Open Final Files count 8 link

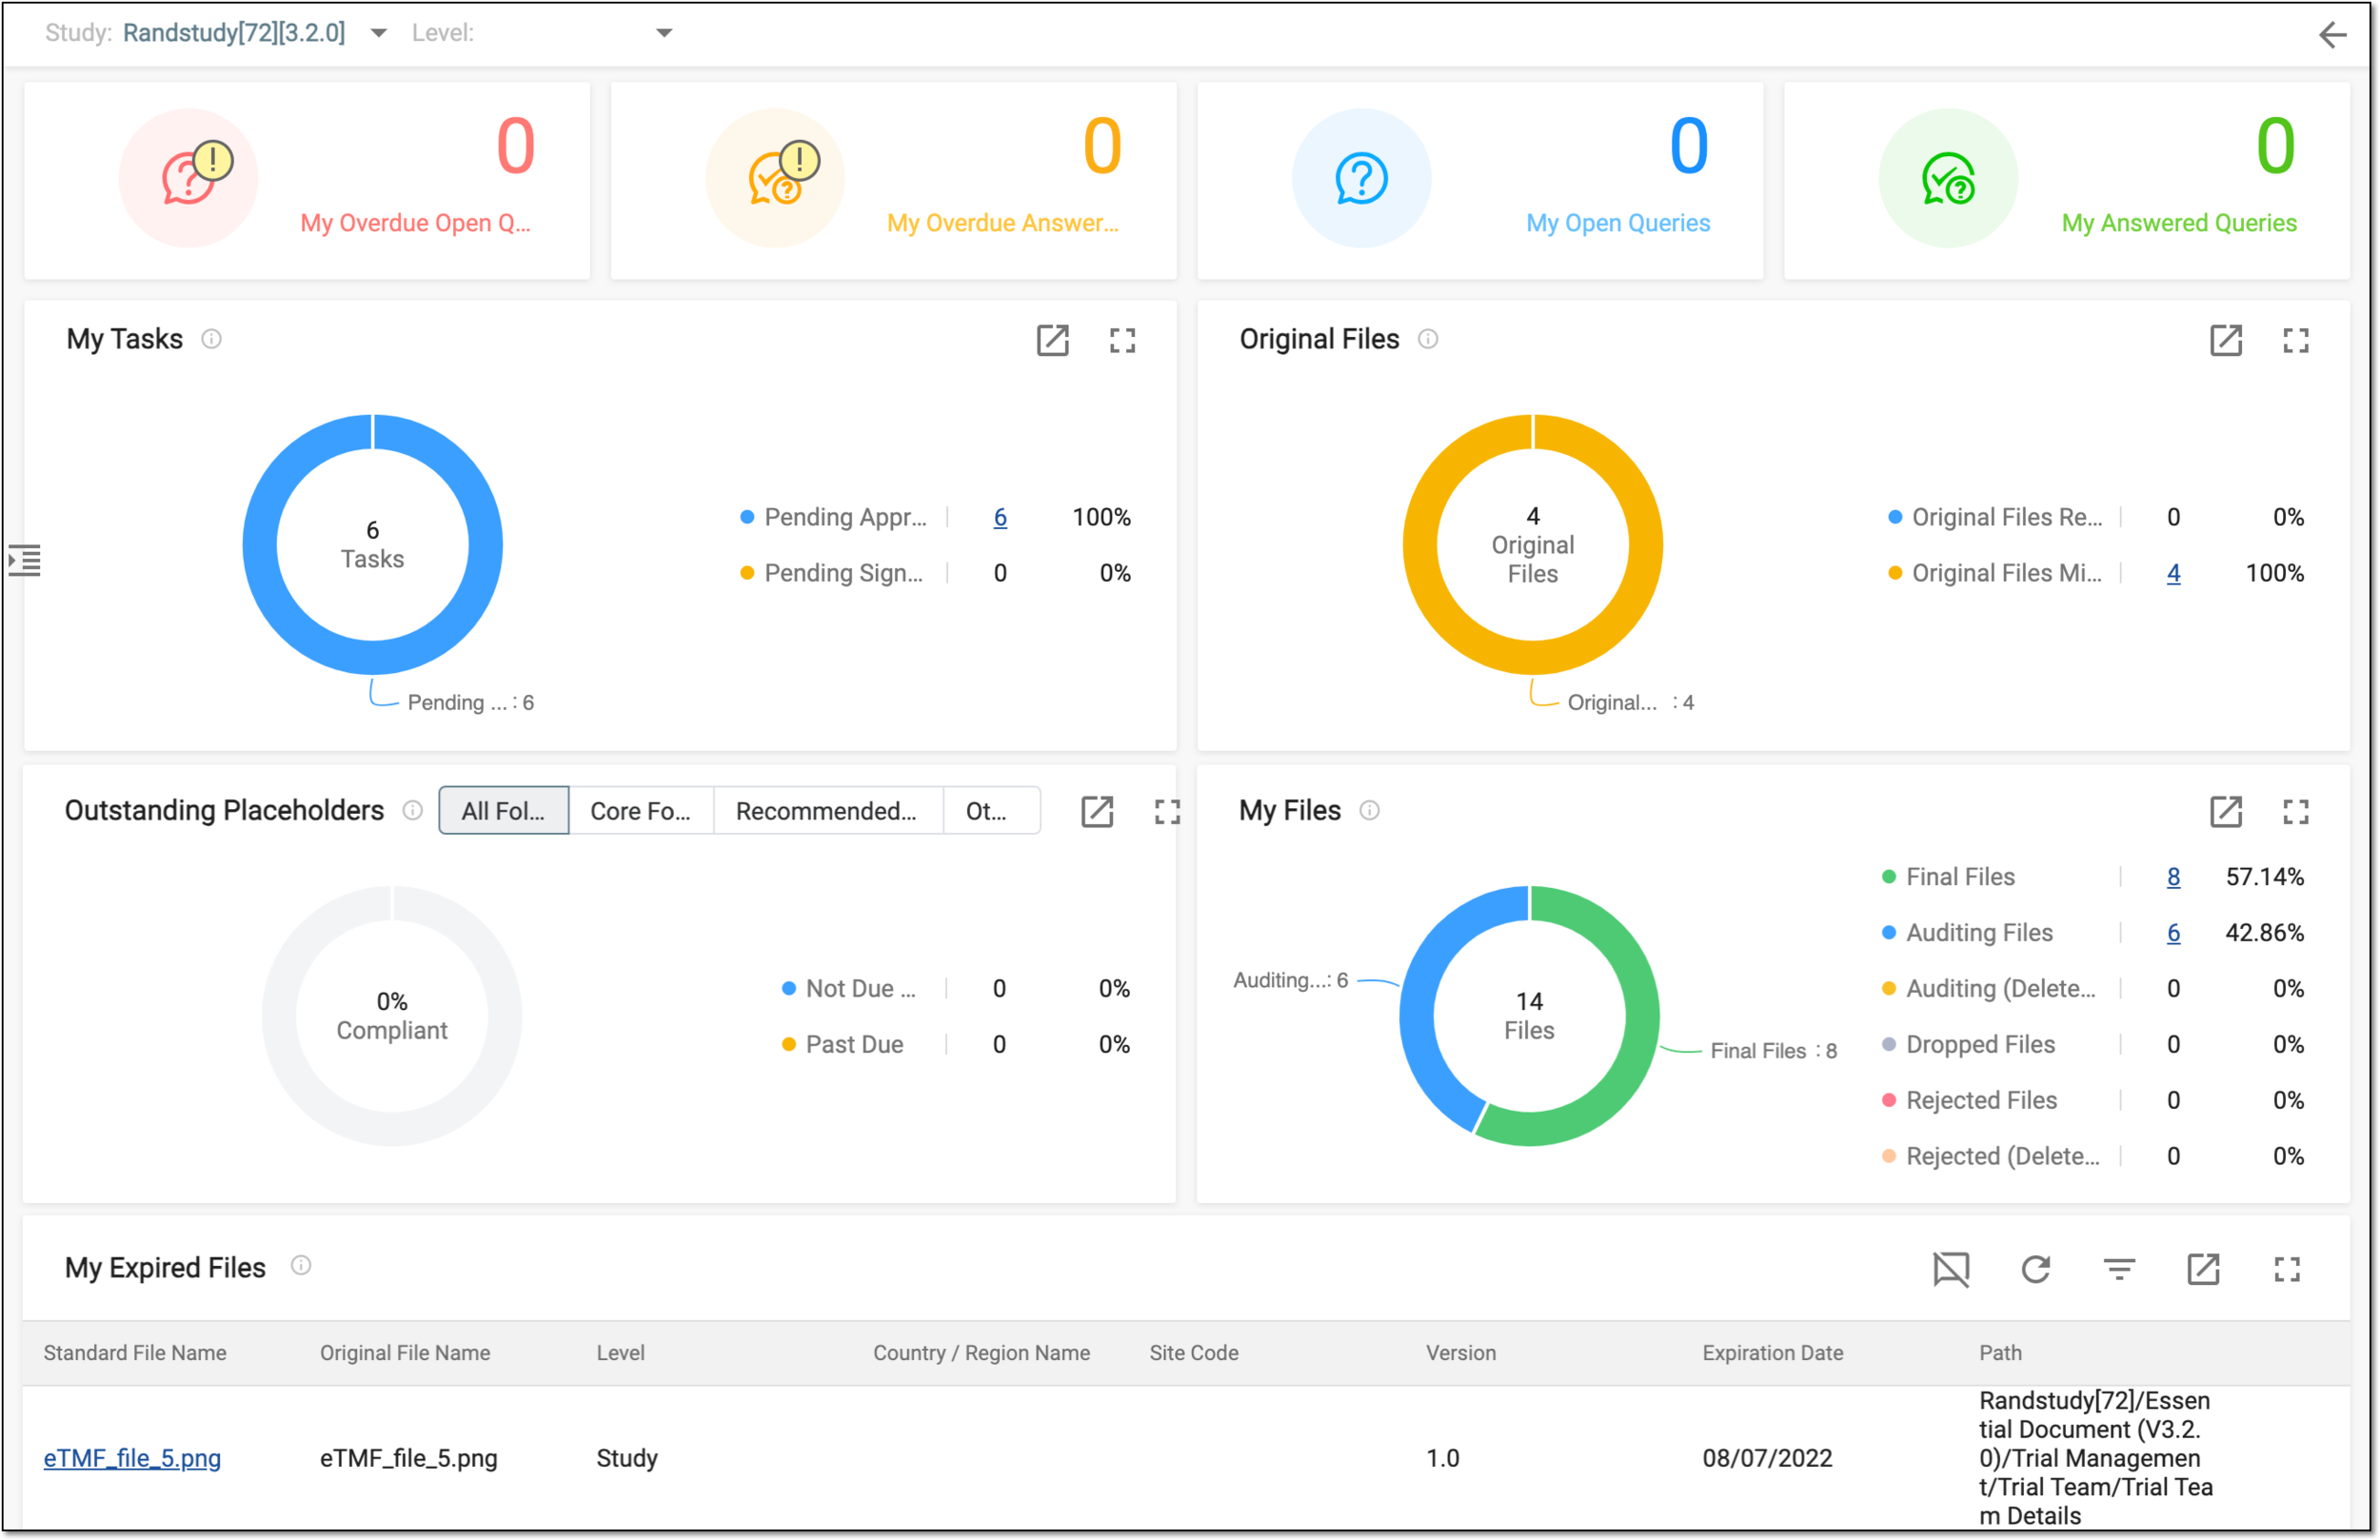click(2173, 877)
